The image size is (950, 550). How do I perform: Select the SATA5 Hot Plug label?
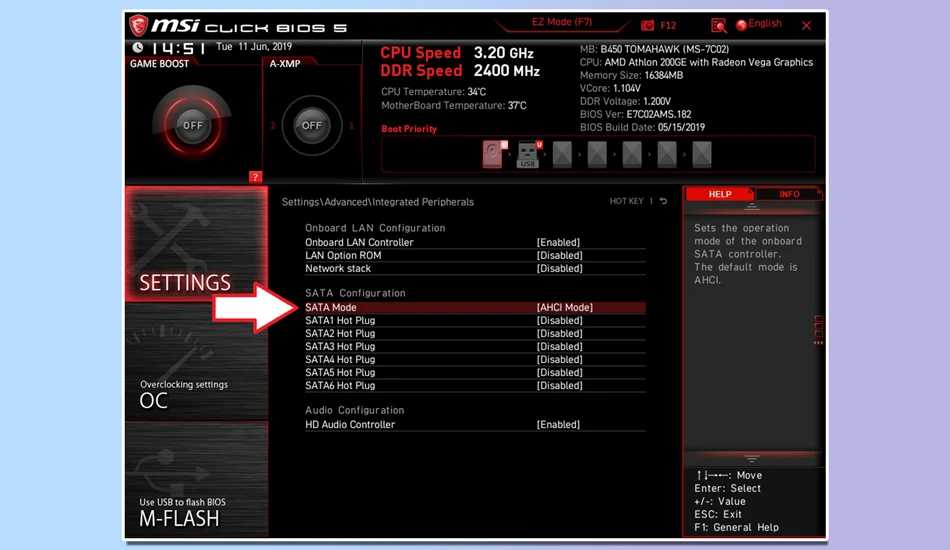coord(340,373)
